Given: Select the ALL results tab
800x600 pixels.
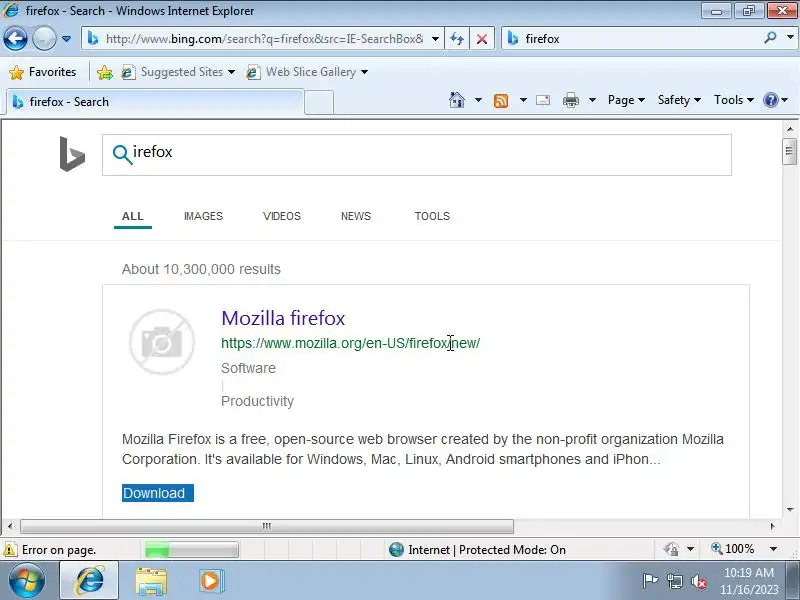Looking at the screenshot, I should pyautogui.click(x=133, y=216).
